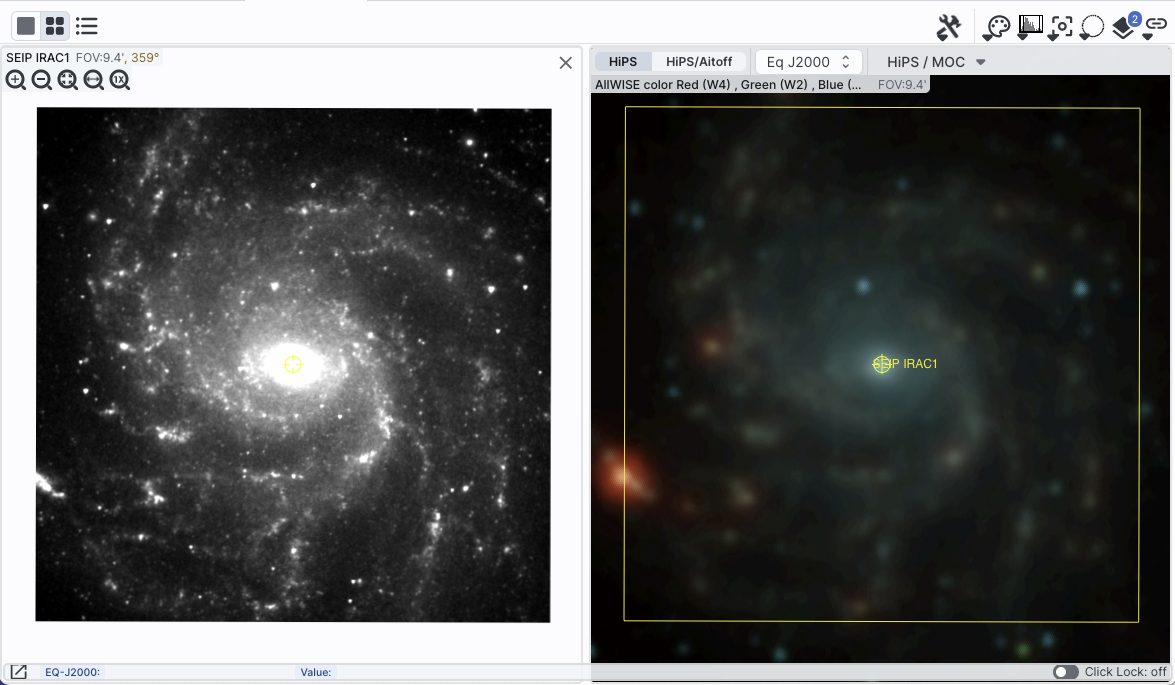Viewport: 1175px width, 685px height.
Task: Open the Eq J2000 coordinate dropdown
Action: 809,62
